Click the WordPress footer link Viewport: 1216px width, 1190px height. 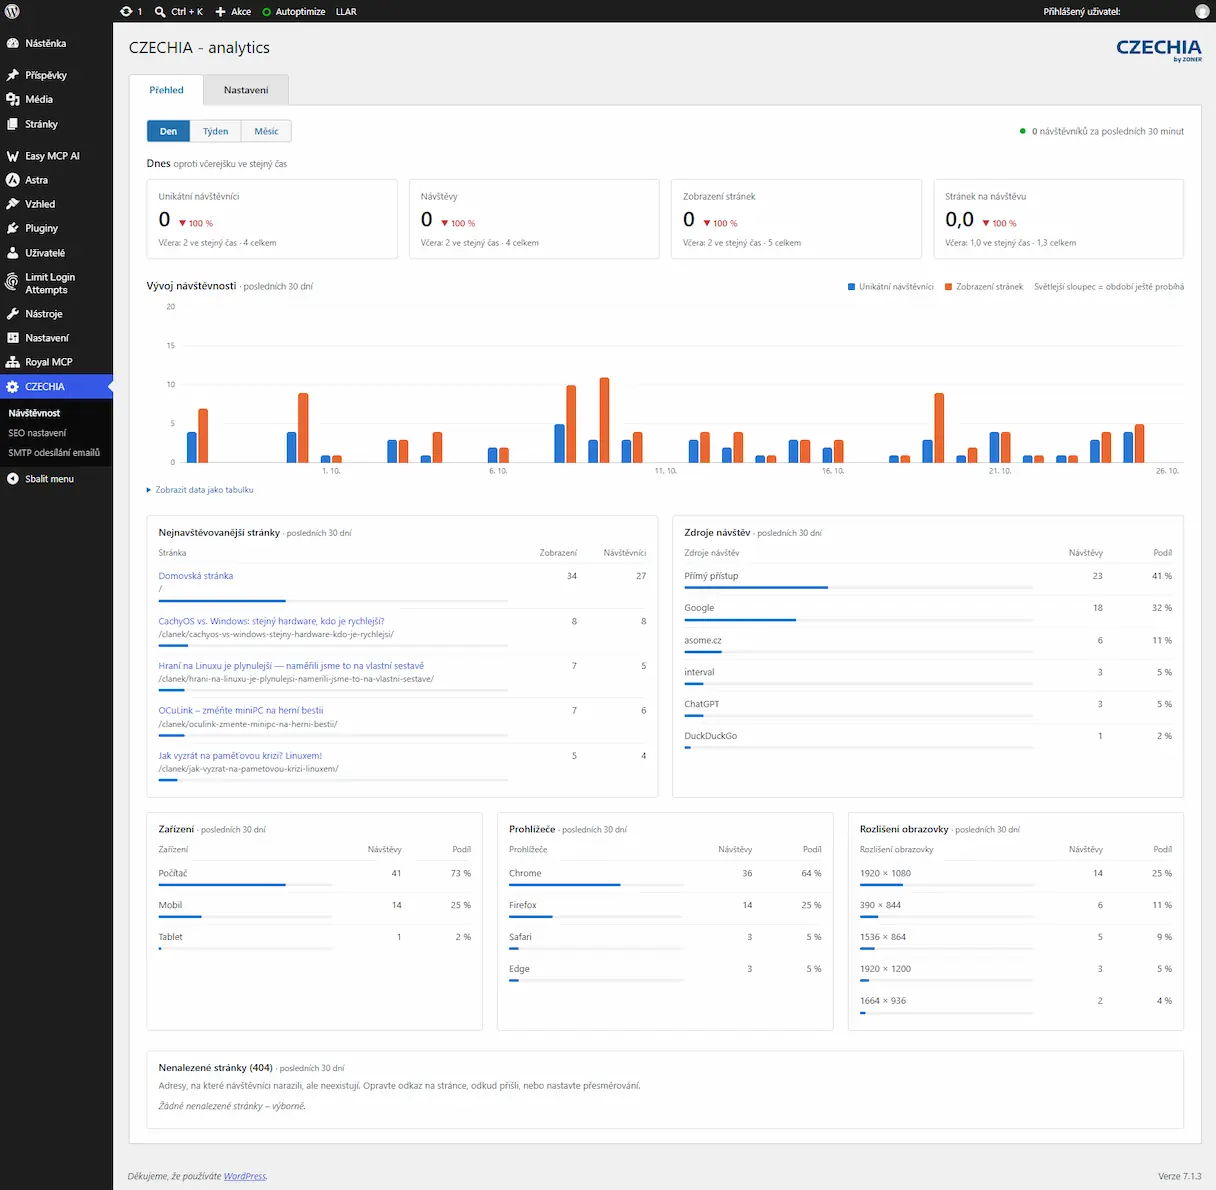tap(245, 1176)
